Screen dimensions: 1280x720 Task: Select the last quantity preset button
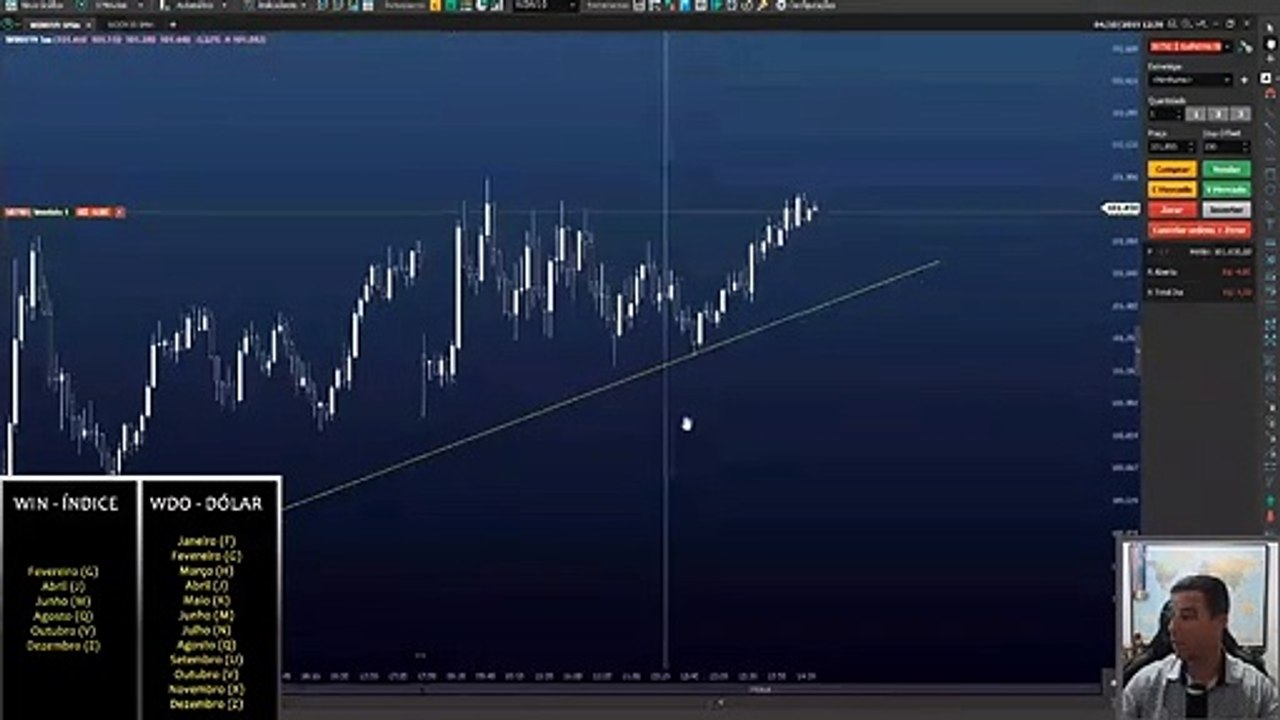tap(1240, 114)
